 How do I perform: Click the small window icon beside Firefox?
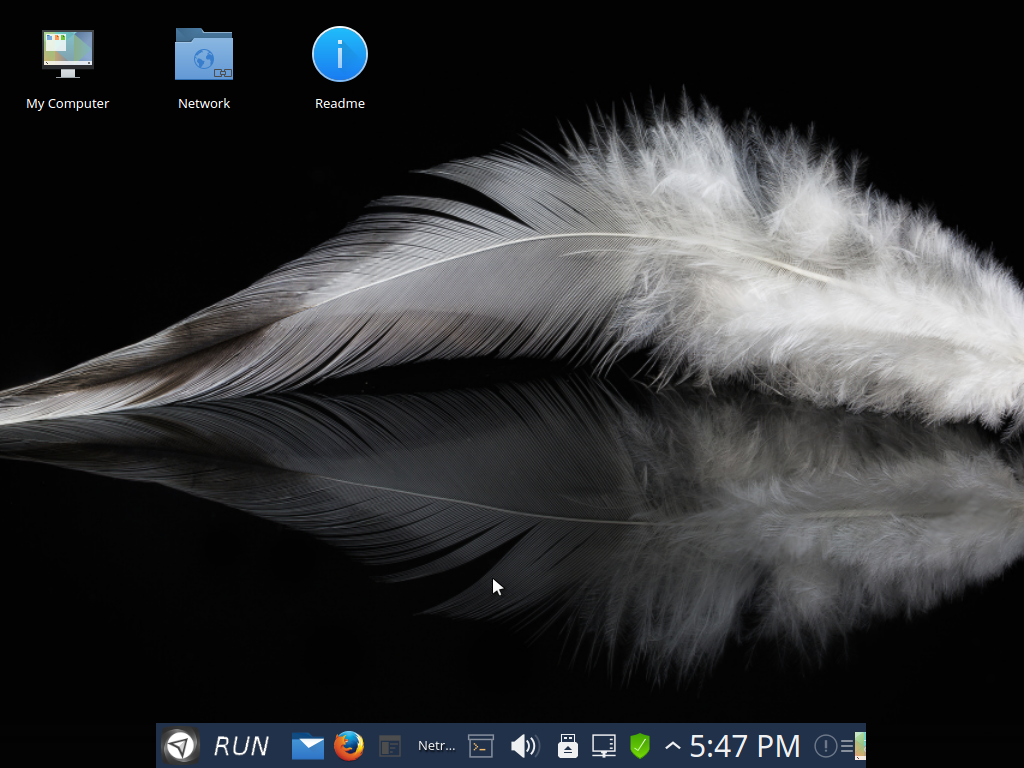389,746
